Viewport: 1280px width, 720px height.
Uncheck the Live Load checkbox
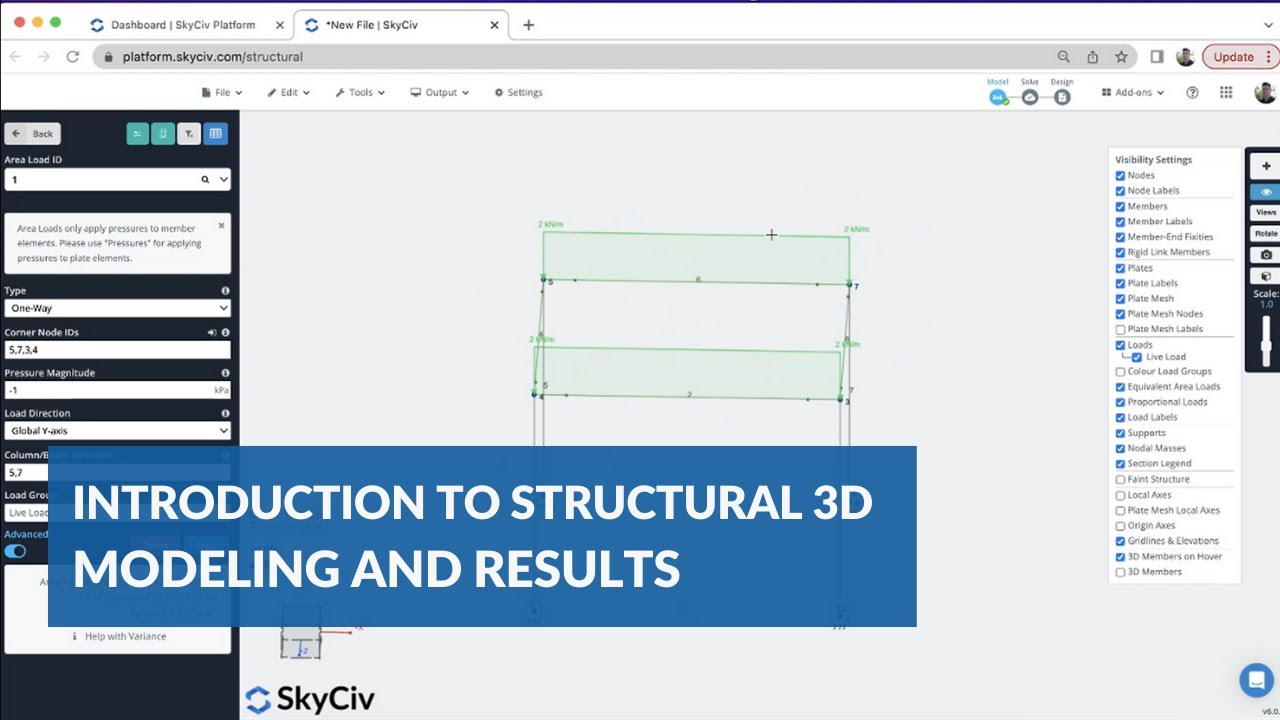click(x=1137, y=357)
